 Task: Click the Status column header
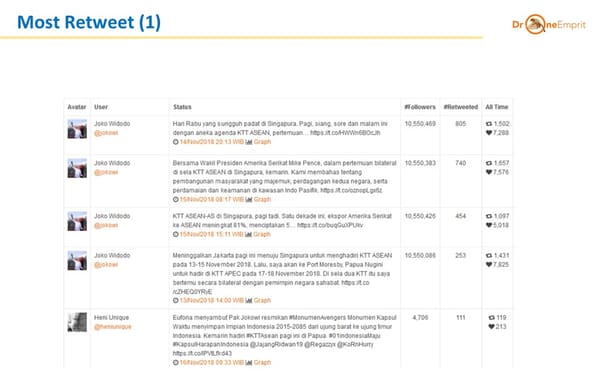click(x=182, y=107)
